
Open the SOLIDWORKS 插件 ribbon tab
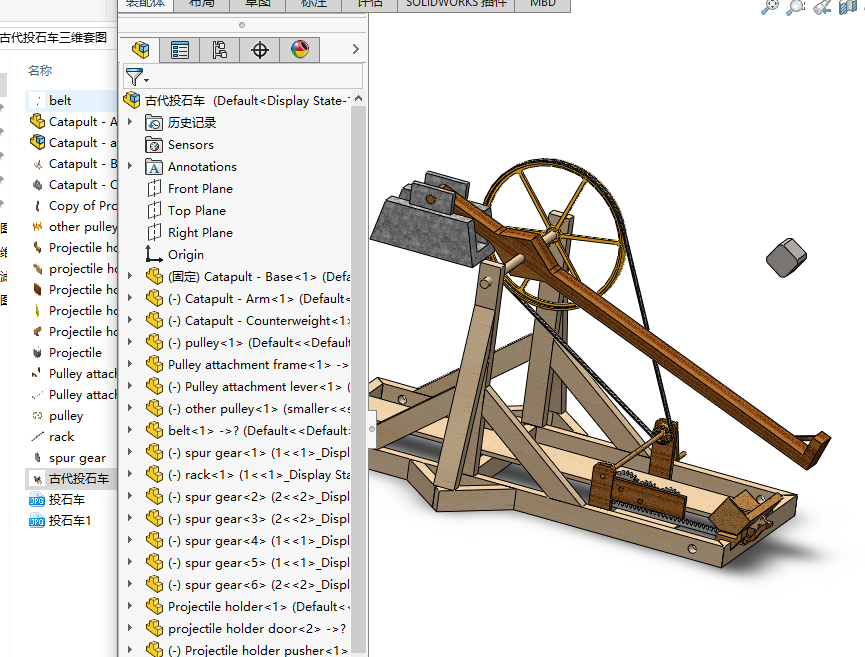[x=456, y=3]
